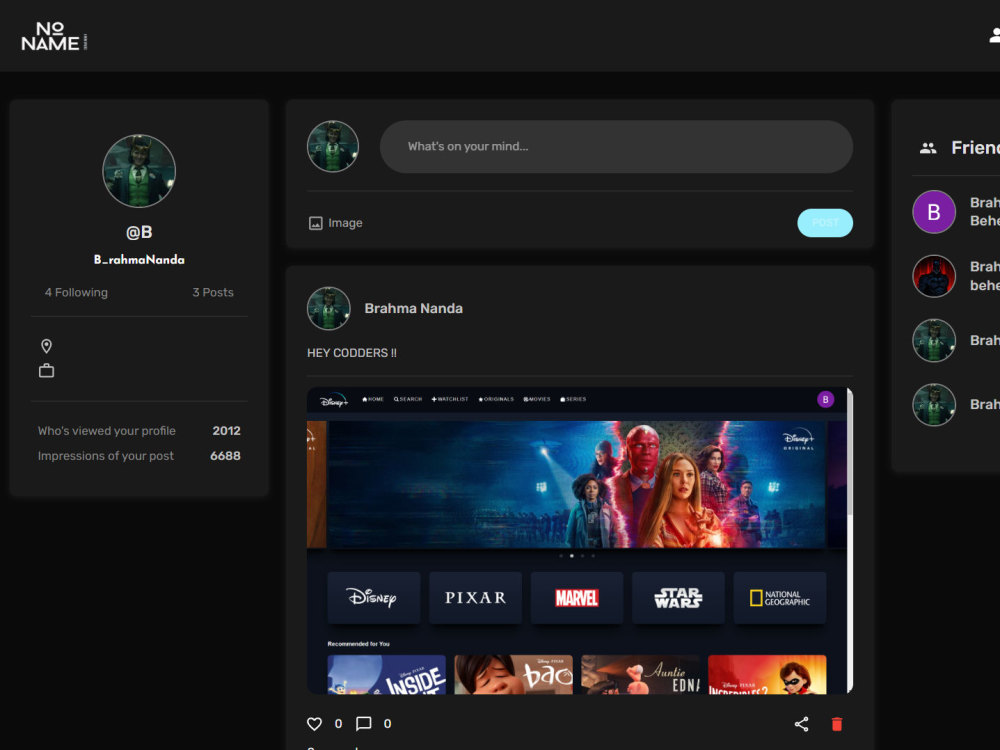Submit with the POST button

[825, 223]
